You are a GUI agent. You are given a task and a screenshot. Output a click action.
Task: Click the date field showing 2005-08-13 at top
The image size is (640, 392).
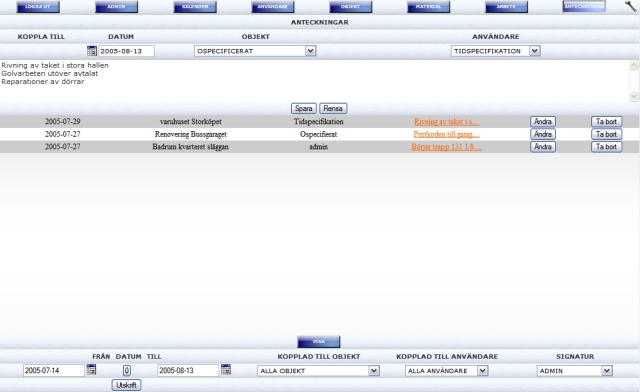point(127,51)
